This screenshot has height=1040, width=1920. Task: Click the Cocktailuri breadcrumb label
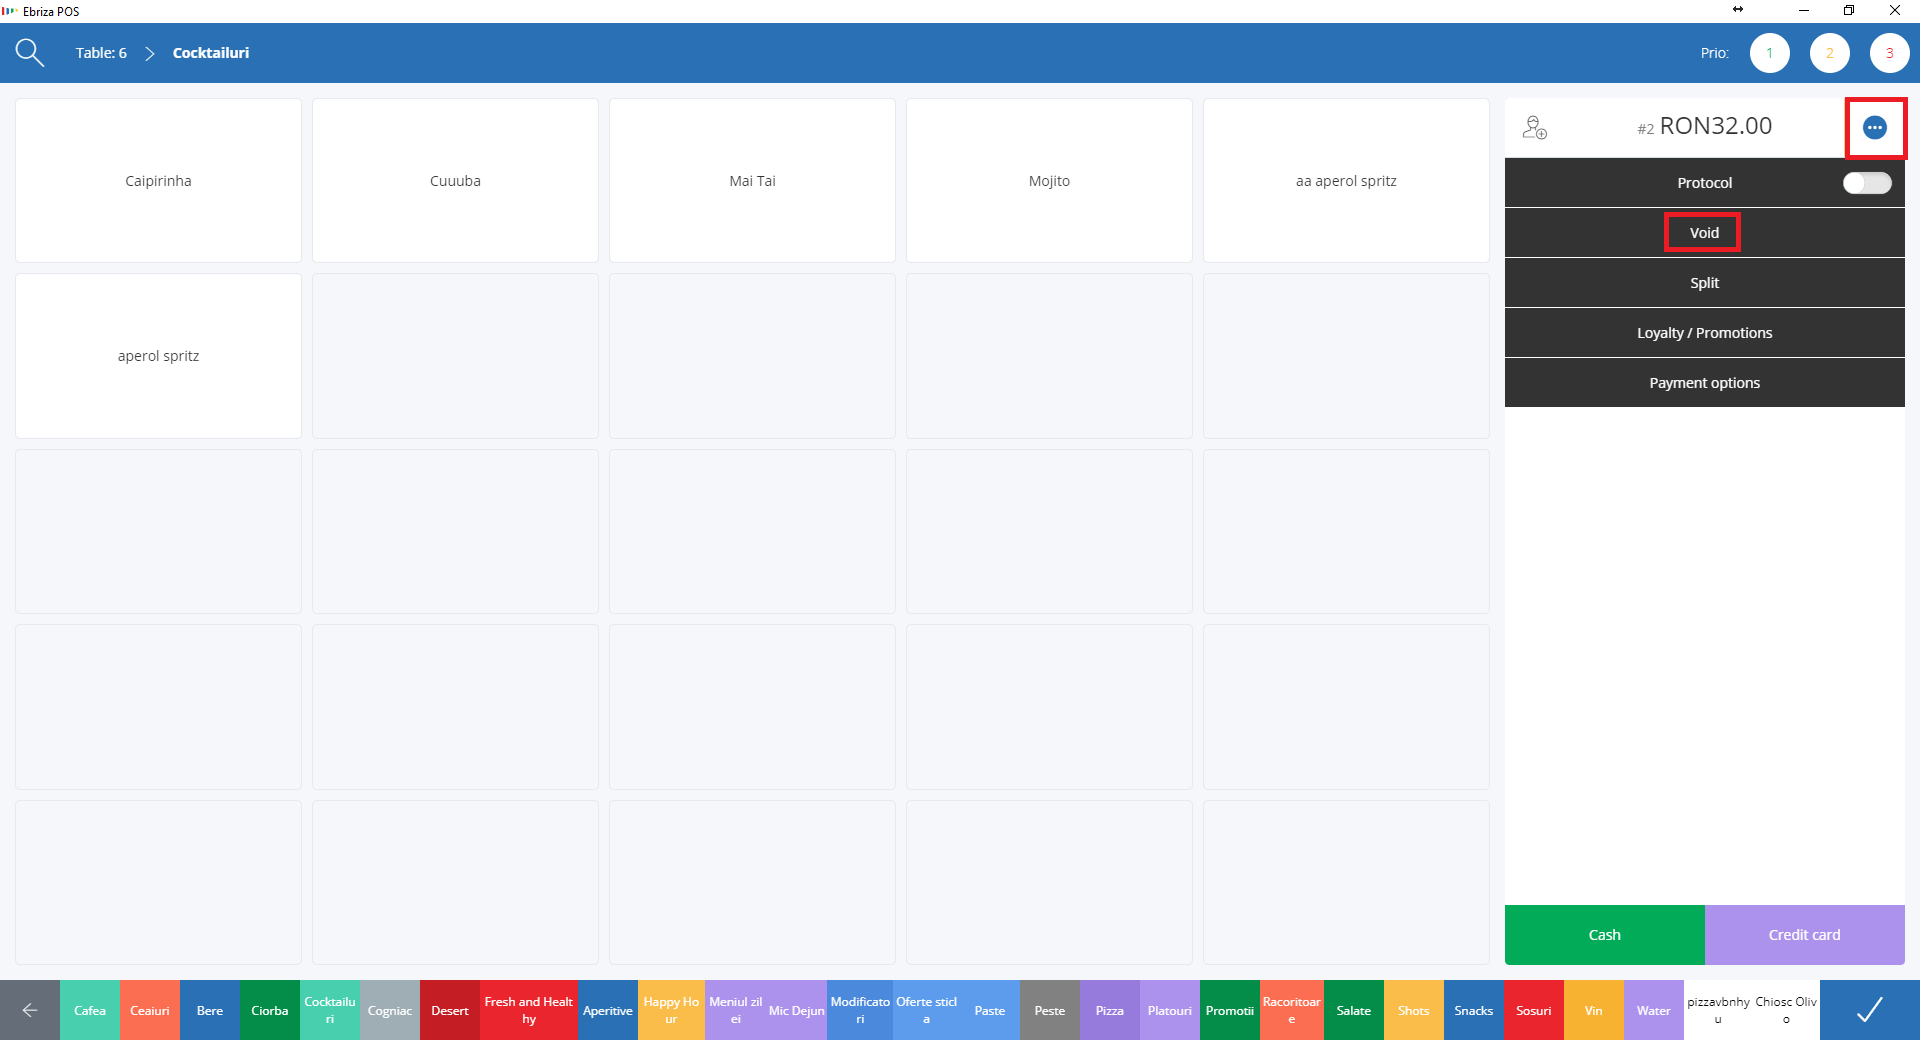[x=211, y=53]
